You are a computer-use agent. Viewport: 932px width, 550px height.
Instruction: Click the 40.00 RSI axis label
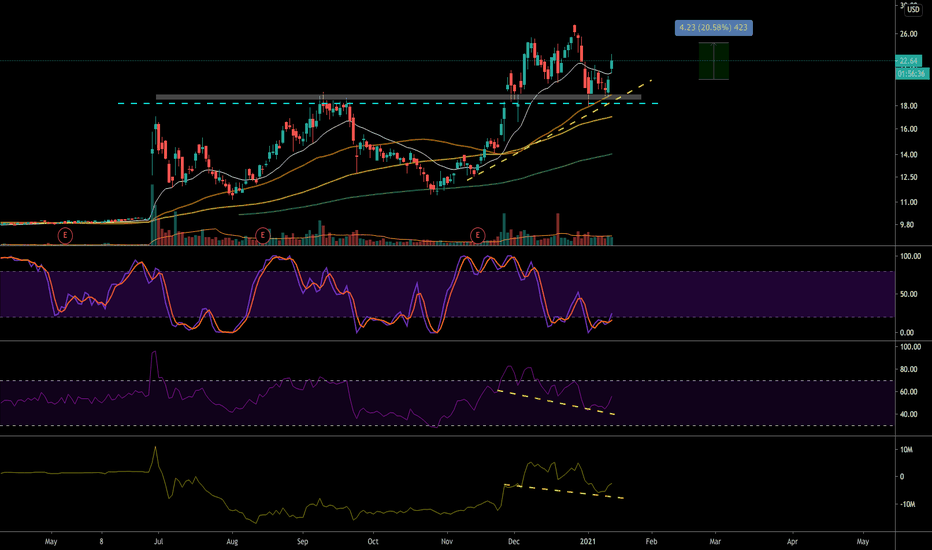(x=910, y=414)
